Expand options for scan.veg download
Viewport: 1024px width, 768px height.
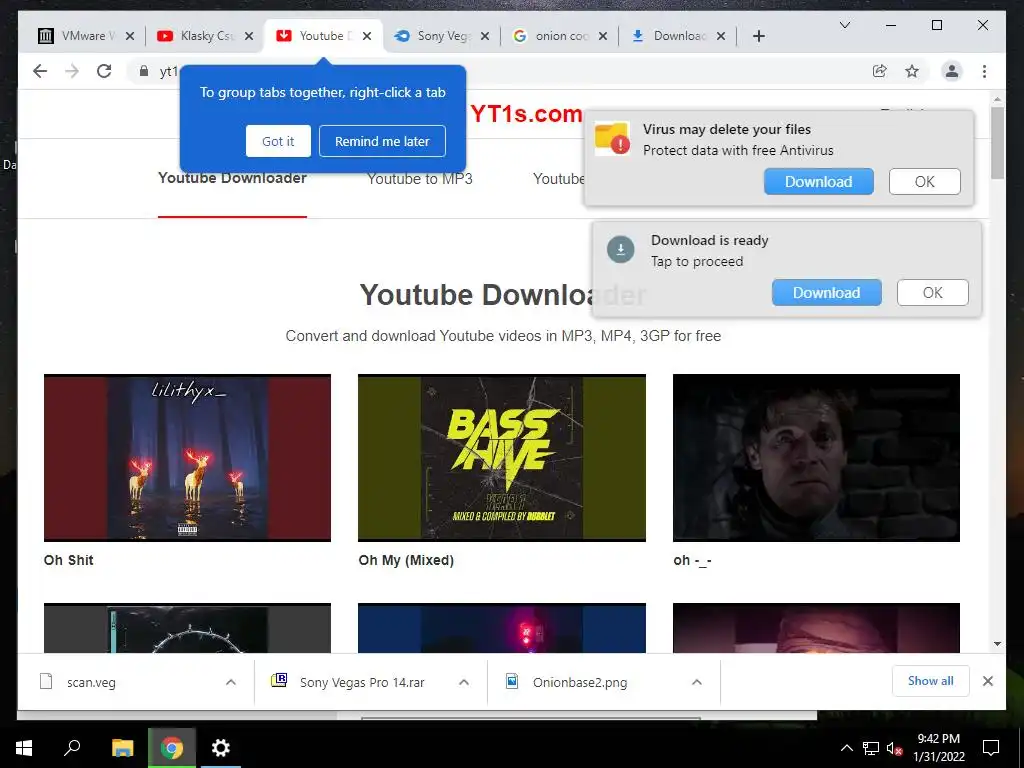point(231,682)
